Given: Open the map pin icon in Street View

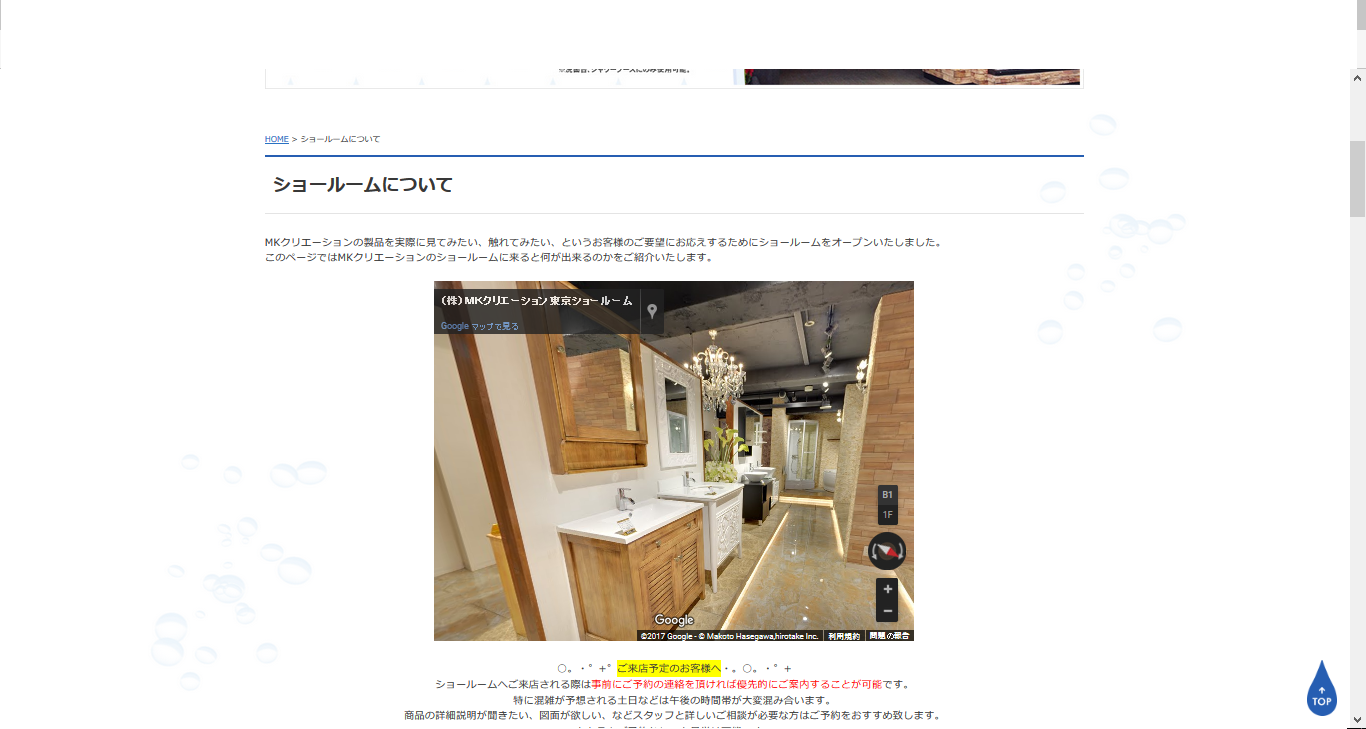Looking at the screenshot, I should coord(652,311).
